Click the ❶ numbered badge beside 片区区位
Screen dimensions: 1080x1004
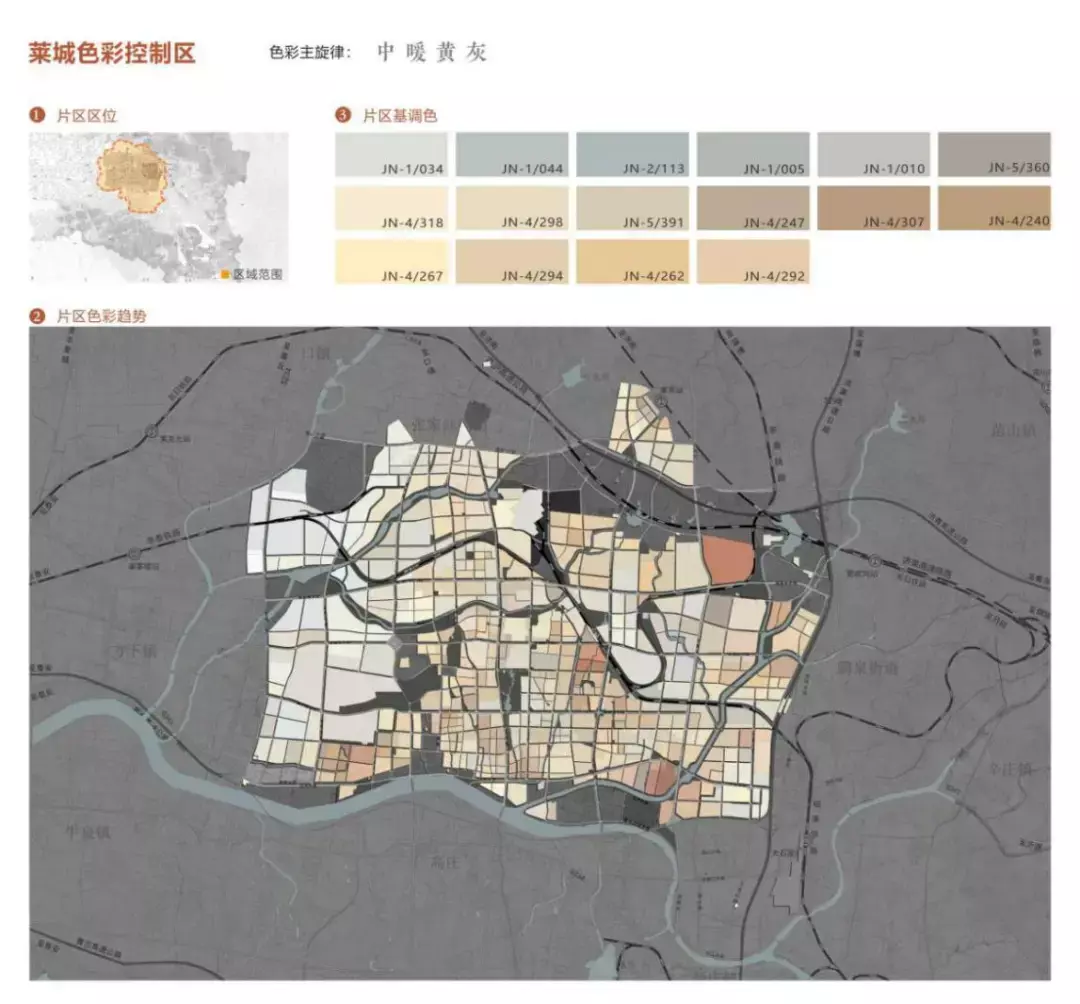pos(36,114)
